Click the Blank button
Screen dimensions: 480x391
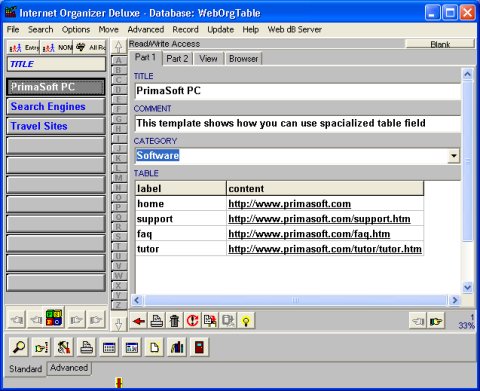pos(440,44)
